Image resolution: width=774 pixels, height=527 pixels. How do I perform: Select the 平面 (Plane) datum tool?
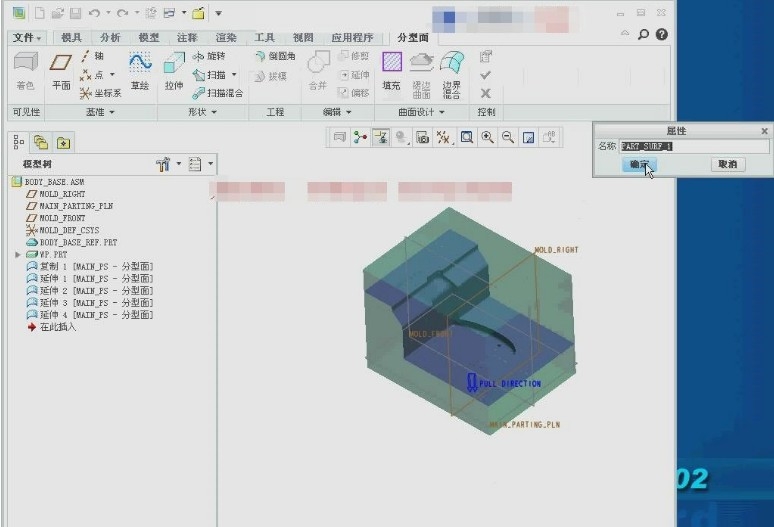(61, 72)
